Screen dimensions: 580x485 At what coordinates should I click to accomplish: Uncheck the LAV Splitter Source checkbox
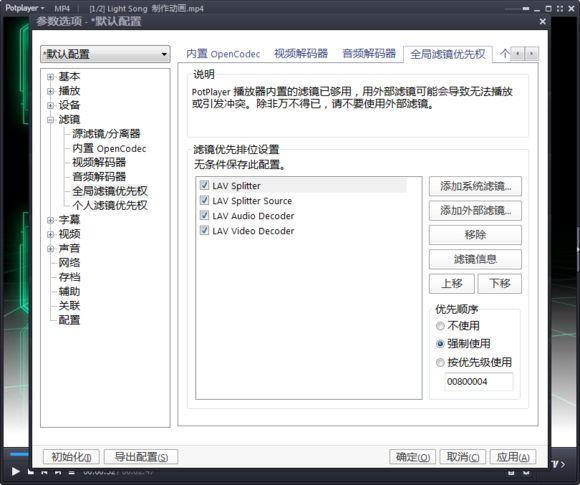coord(204,201)
